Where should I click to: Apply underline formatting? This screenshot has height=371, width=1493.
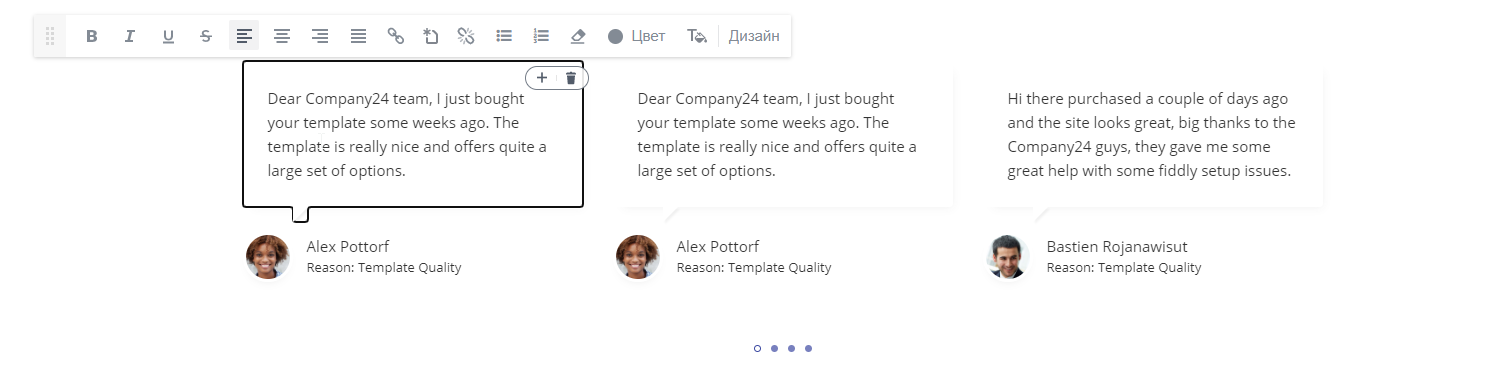click(x=168, y=36)
